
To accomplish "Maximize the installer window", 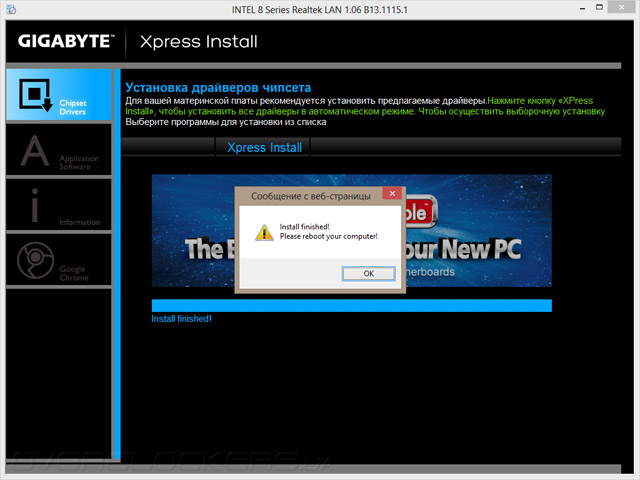I will tap(599, 7).
